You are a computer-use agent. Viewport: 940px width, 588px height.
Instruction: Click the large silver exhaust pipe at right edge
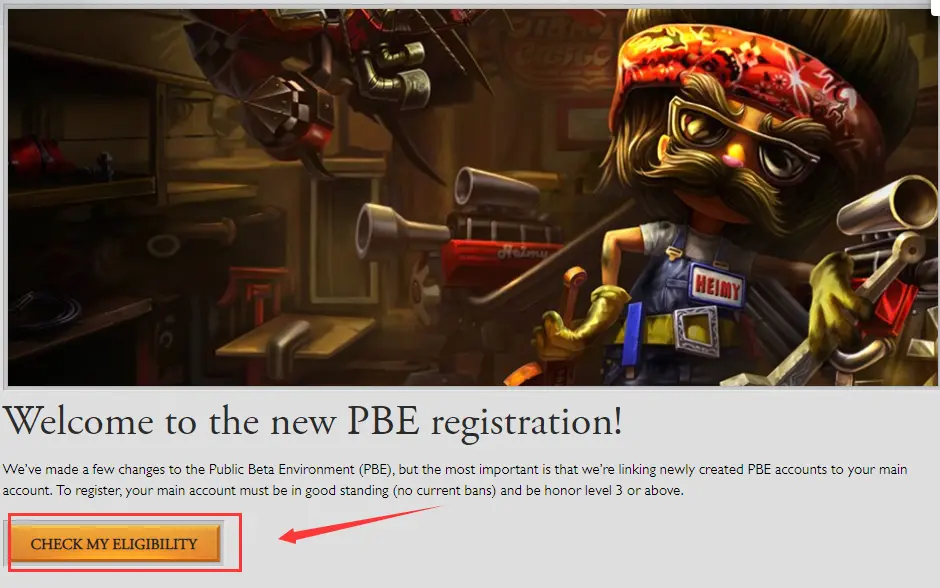[888, 207]
